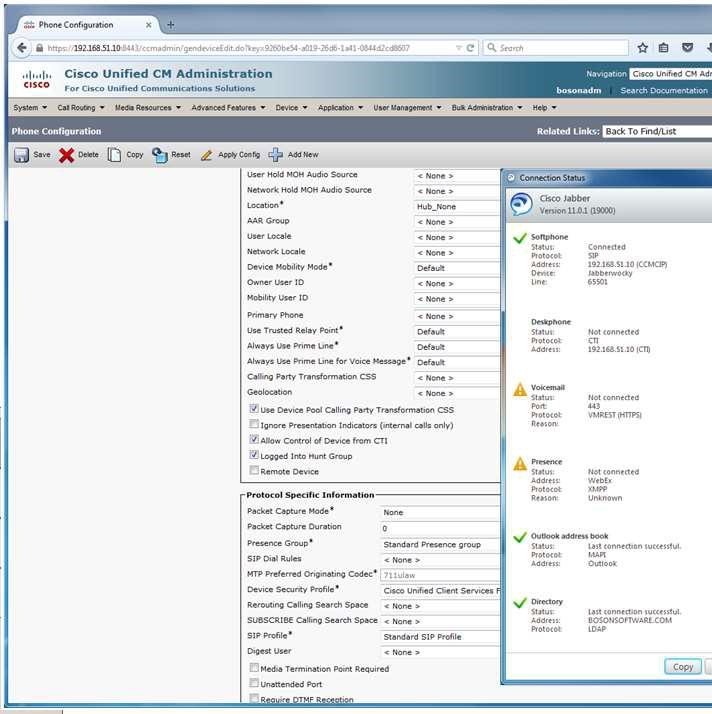Open the Application menu
This screenshot has height=714, width=712.
pos(341,108)
